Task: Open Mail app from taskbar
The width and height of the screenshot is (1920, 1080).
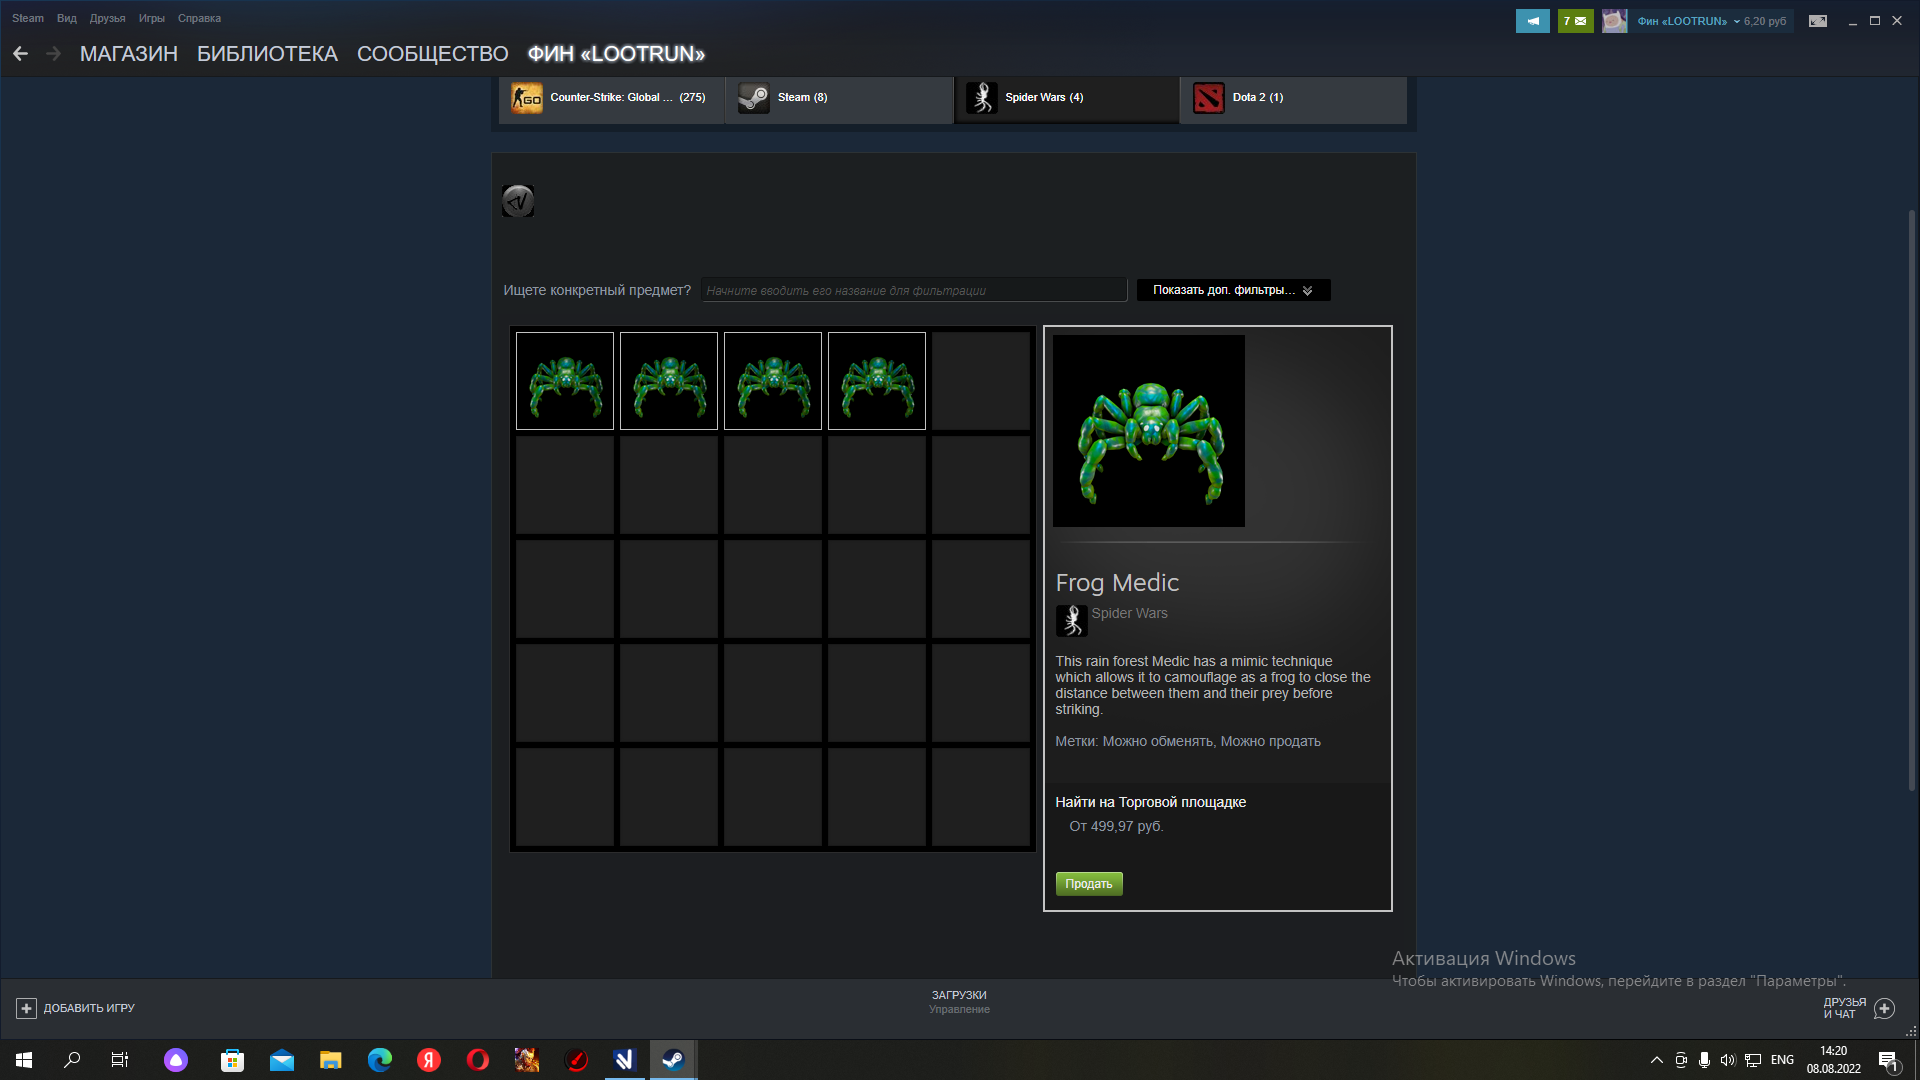Action: click(x=282, y=1060)
